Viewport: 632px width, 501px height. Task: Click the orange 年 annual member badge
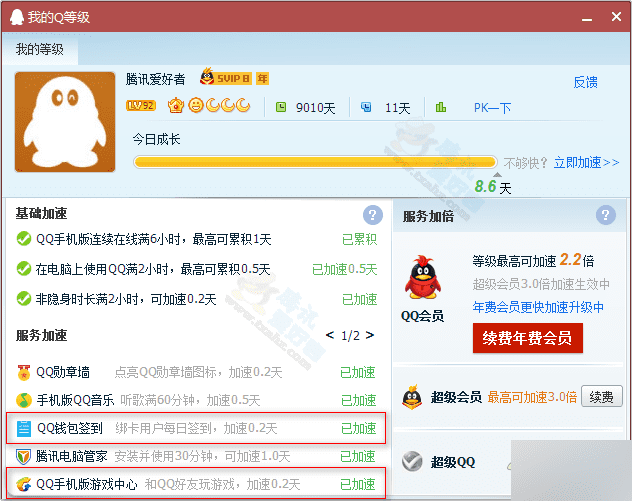tap(262, 78)
